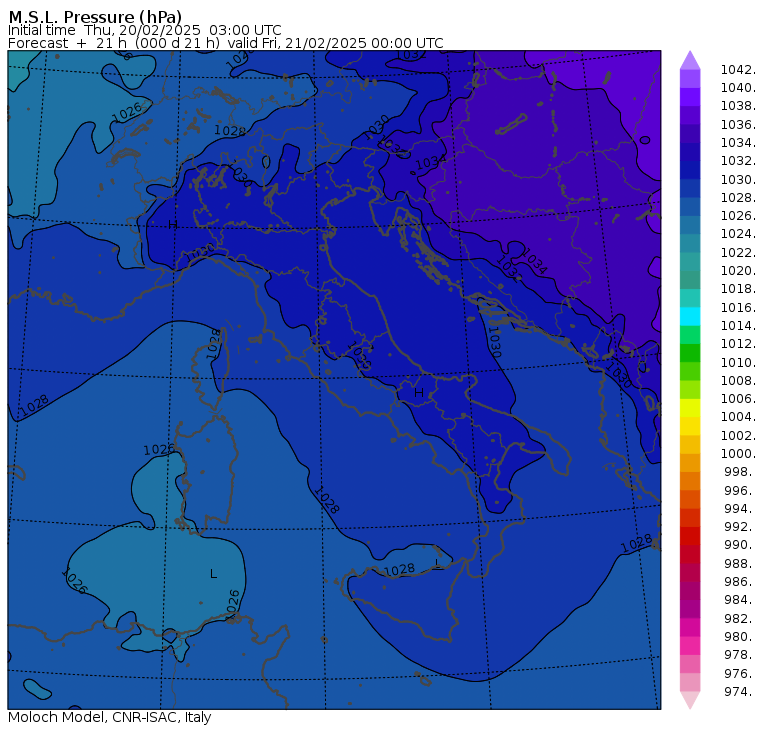760x731 pixels.
Task: Click the 1028 contour label on Corsica
Action: (x=214, y=344)
